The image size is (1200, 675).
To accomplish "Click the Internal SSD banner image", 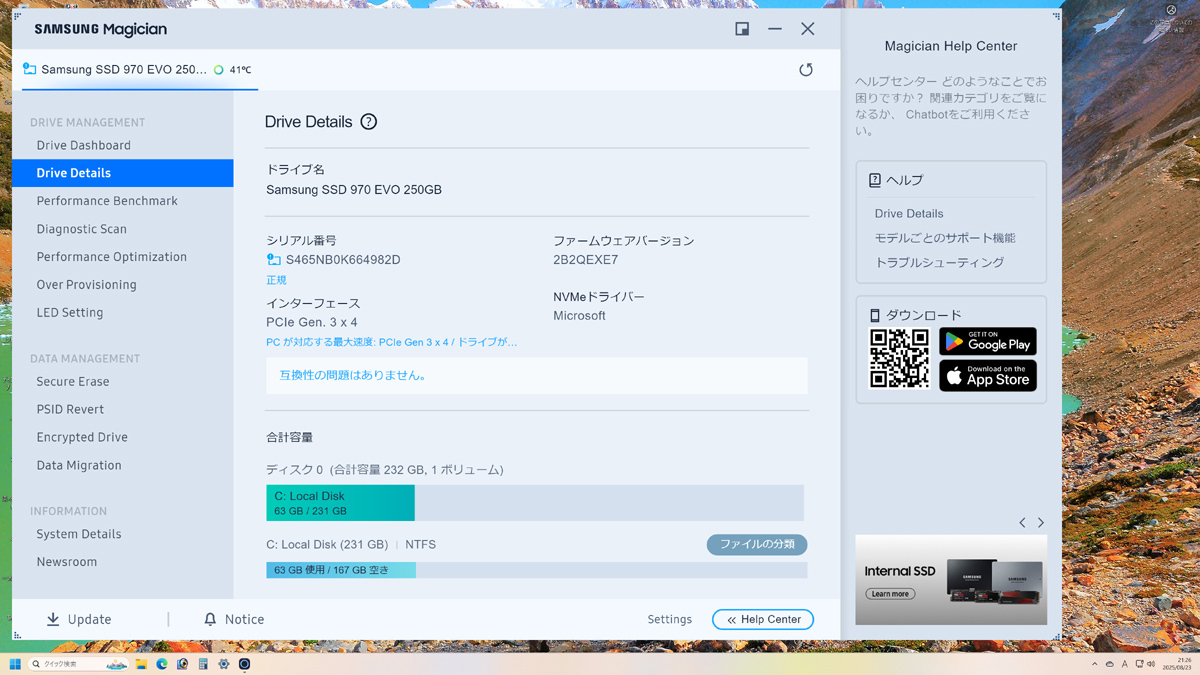I will tap(951, 580).
